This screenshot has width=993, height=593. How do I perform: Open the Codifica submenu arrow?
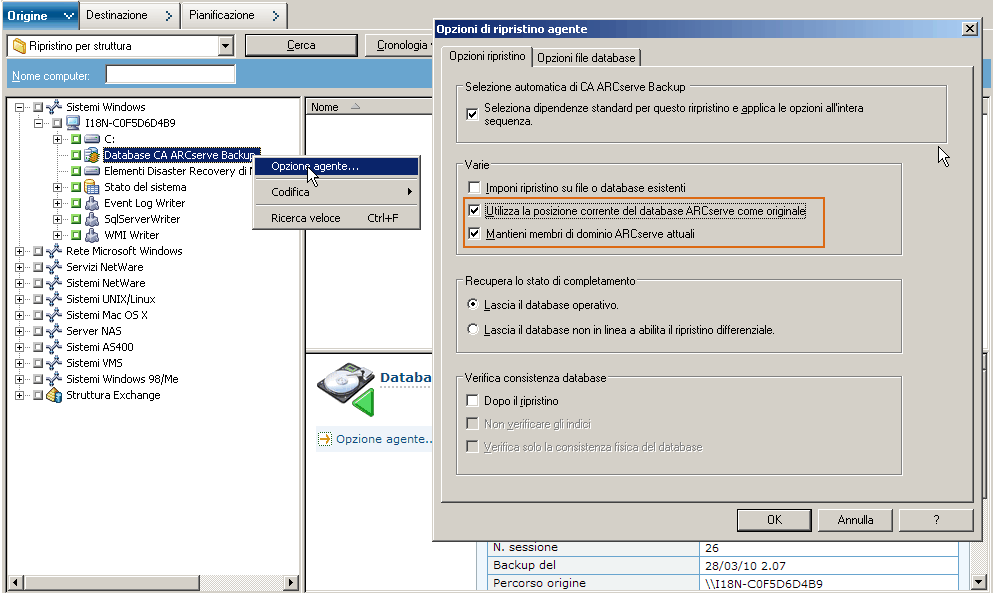coord(410,192)
